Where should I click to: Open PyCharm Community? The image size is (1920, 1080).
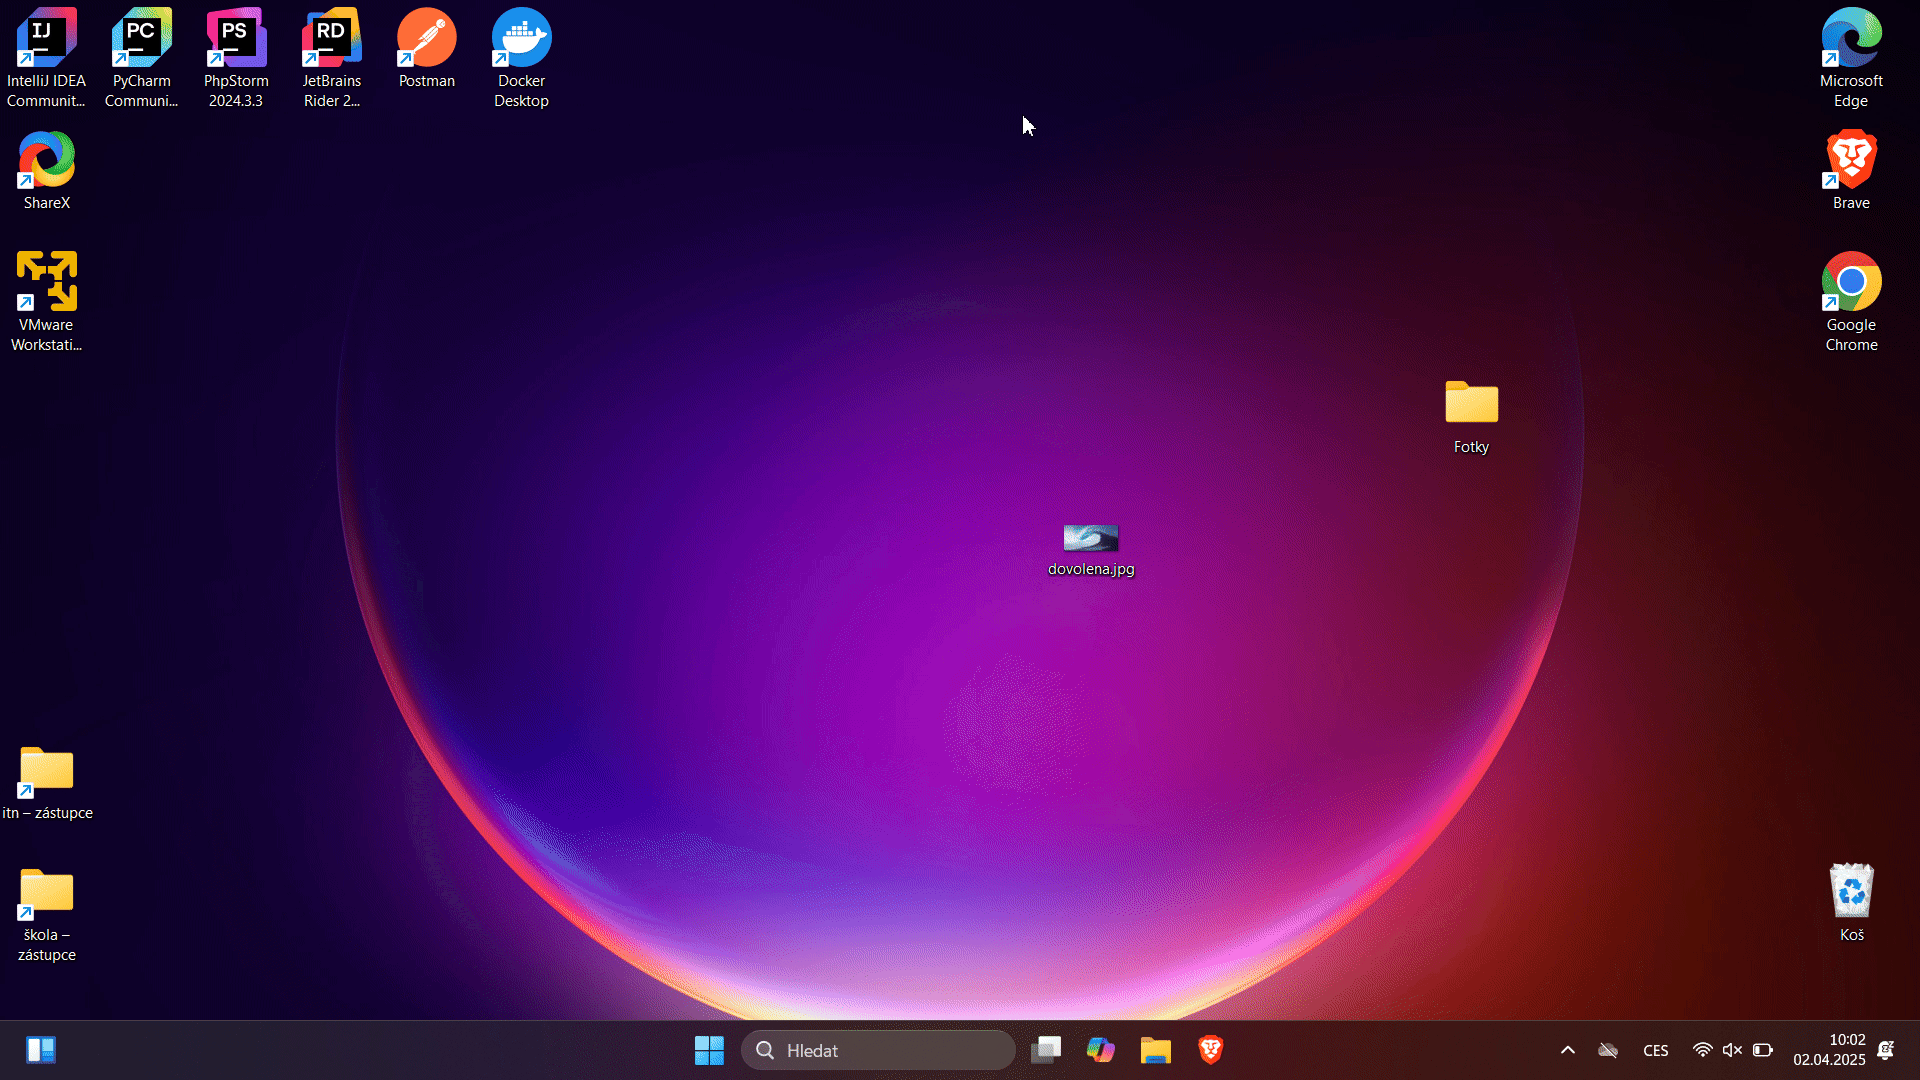pyautogui.click(x=140, y=35)
